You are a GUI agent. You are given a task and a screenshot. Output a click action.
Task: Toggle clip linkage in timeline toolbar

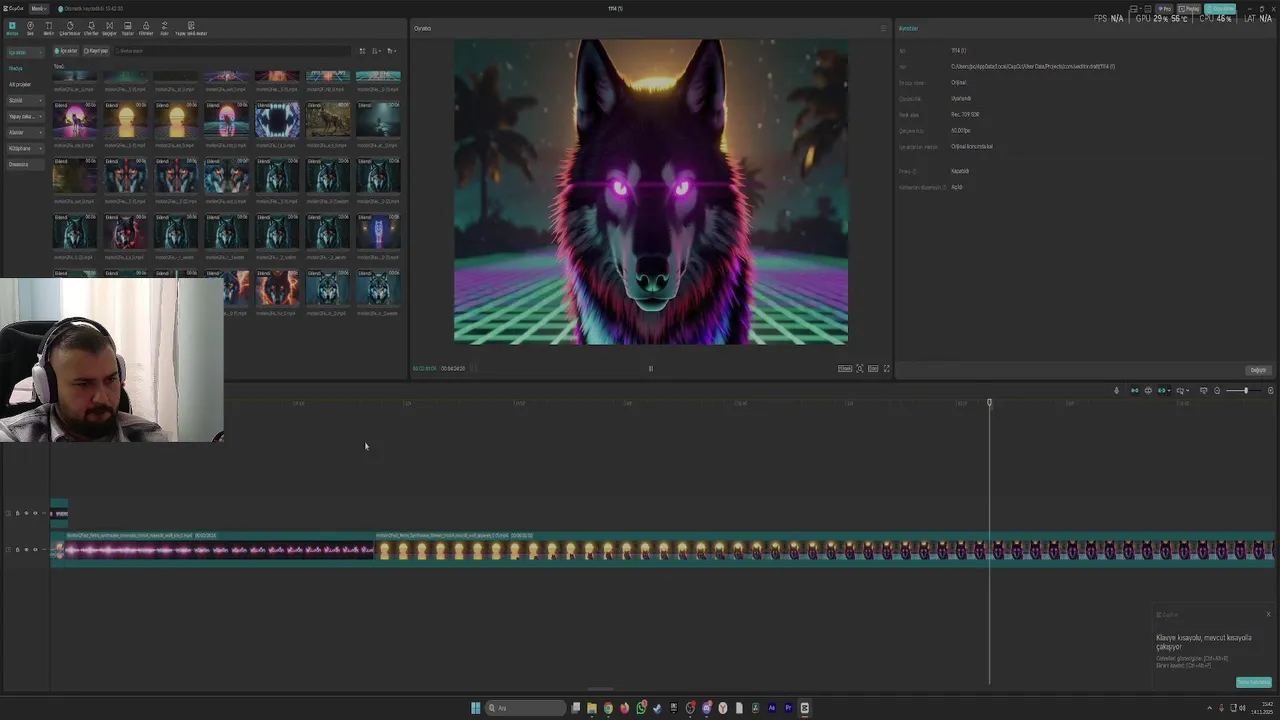point(1162,390)
